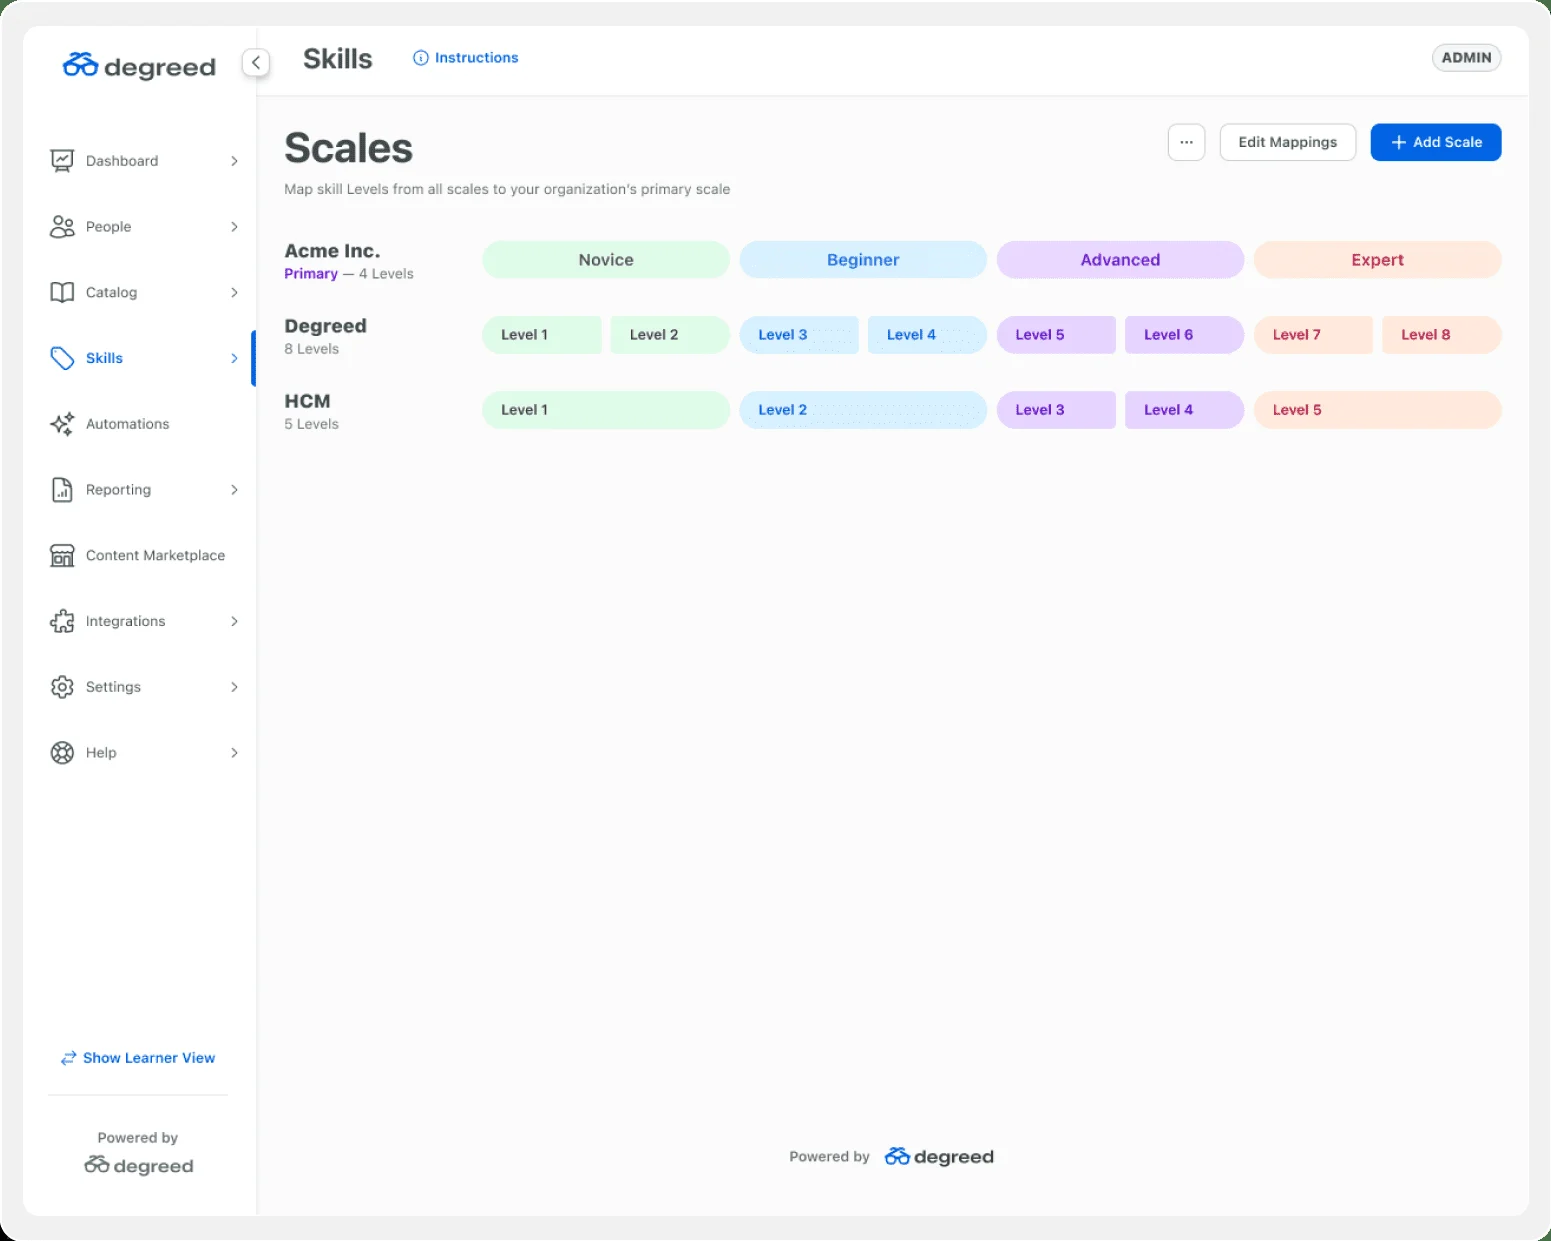Click the Integrations puzzle icon
Screen dimensions: 1551x1241
tap(62, 621)
